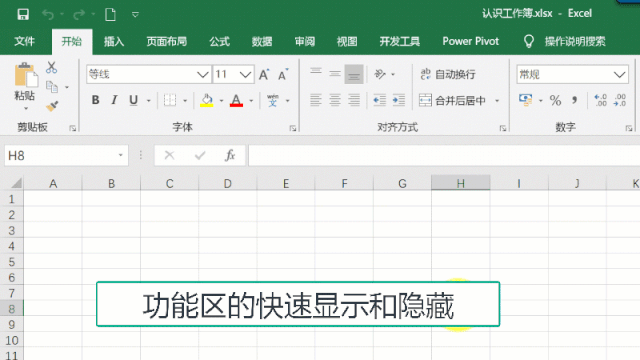Switch to the Power Pivot tab
640x360 pixels.
click(x=471, y=42)
